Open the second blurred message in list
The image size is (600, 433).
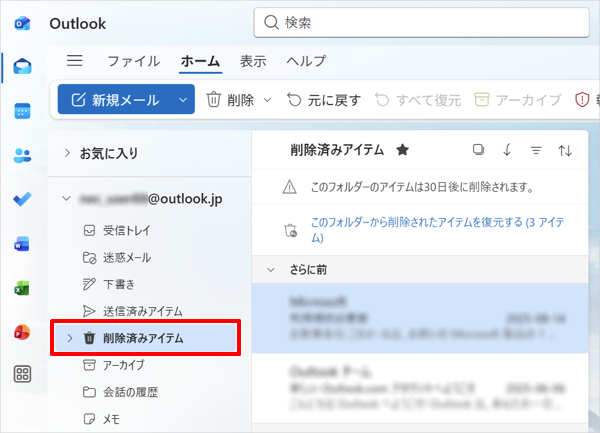click(420, 388)
